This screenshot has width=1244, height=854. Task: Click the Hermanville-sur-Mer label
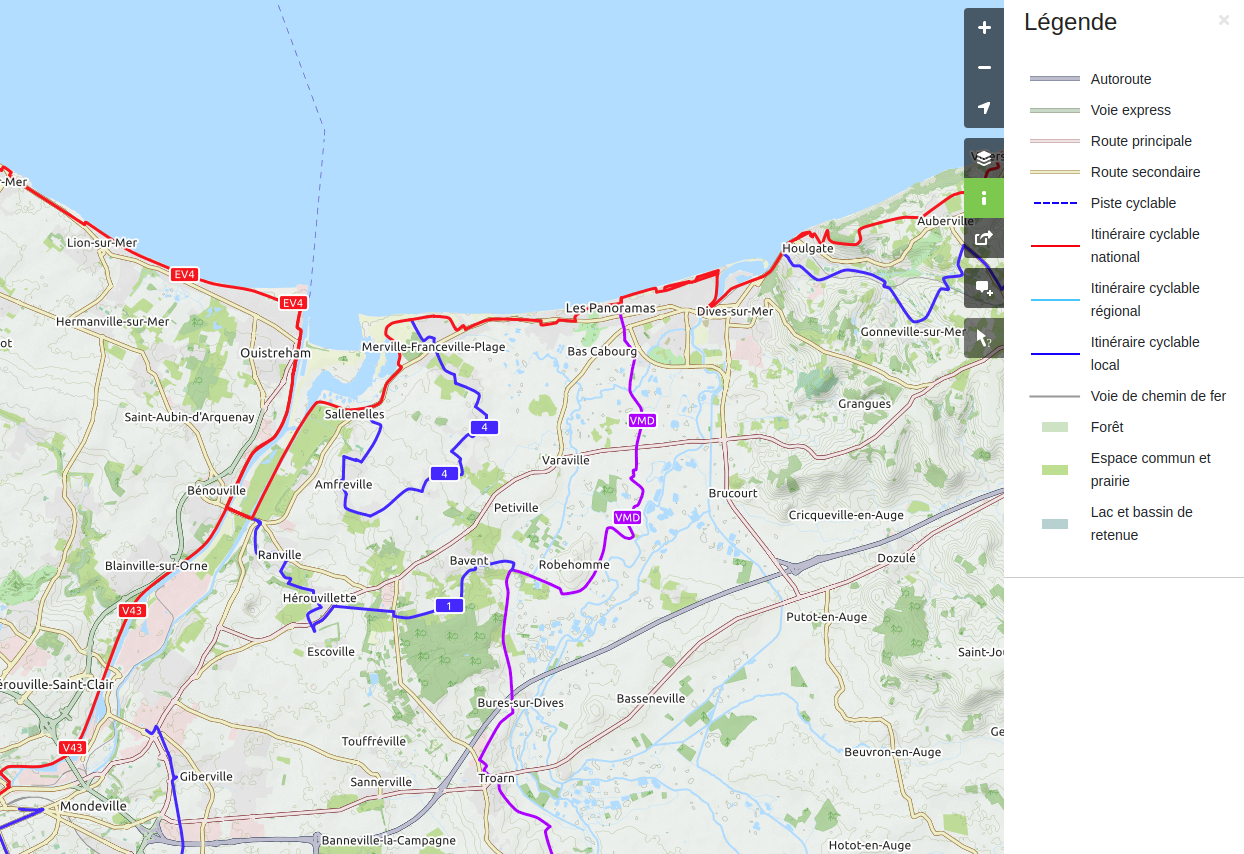click(x=113, y=321)
